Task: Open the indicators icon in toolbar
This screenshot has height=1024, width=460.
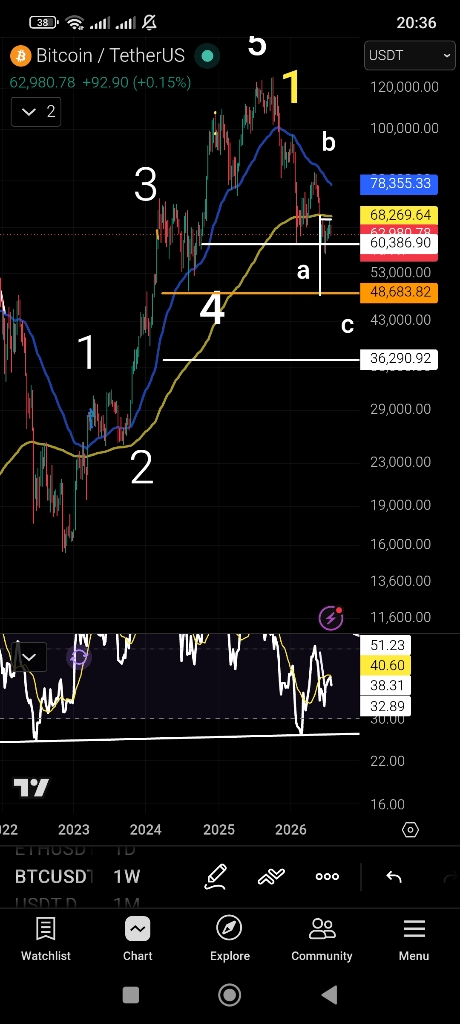Action: point(271,876)
